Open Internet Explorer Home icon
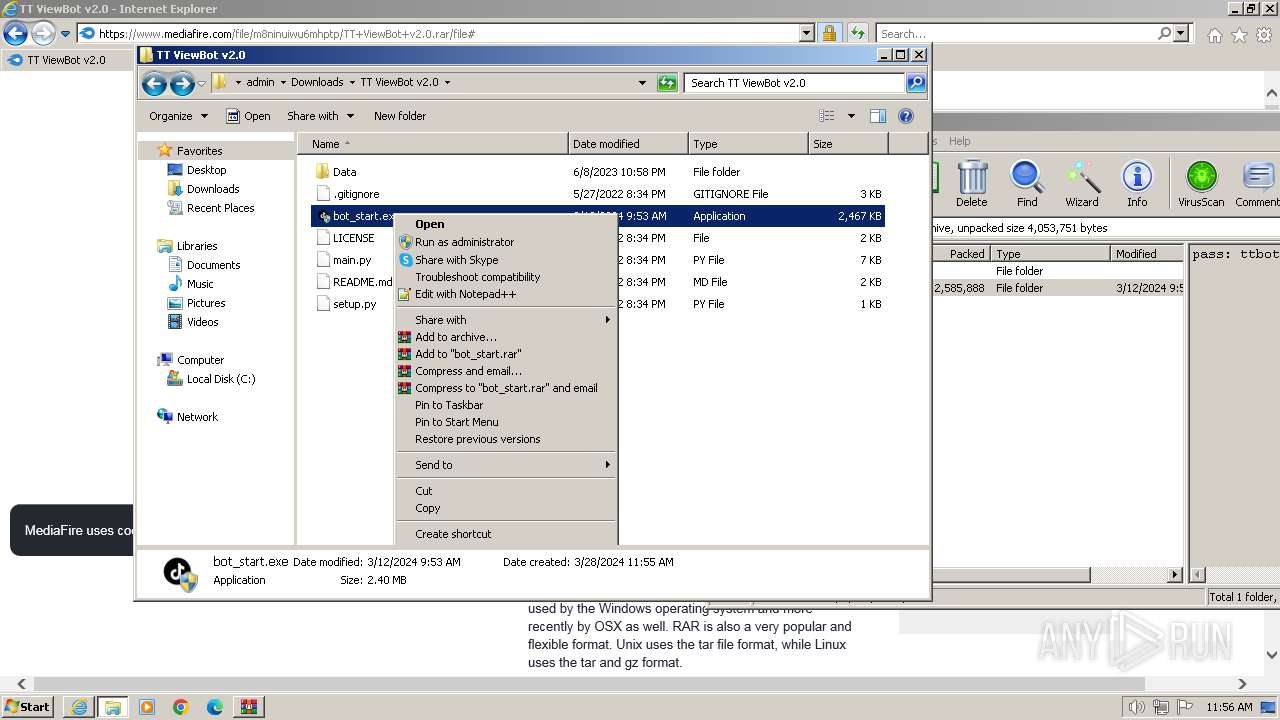 1214,35
